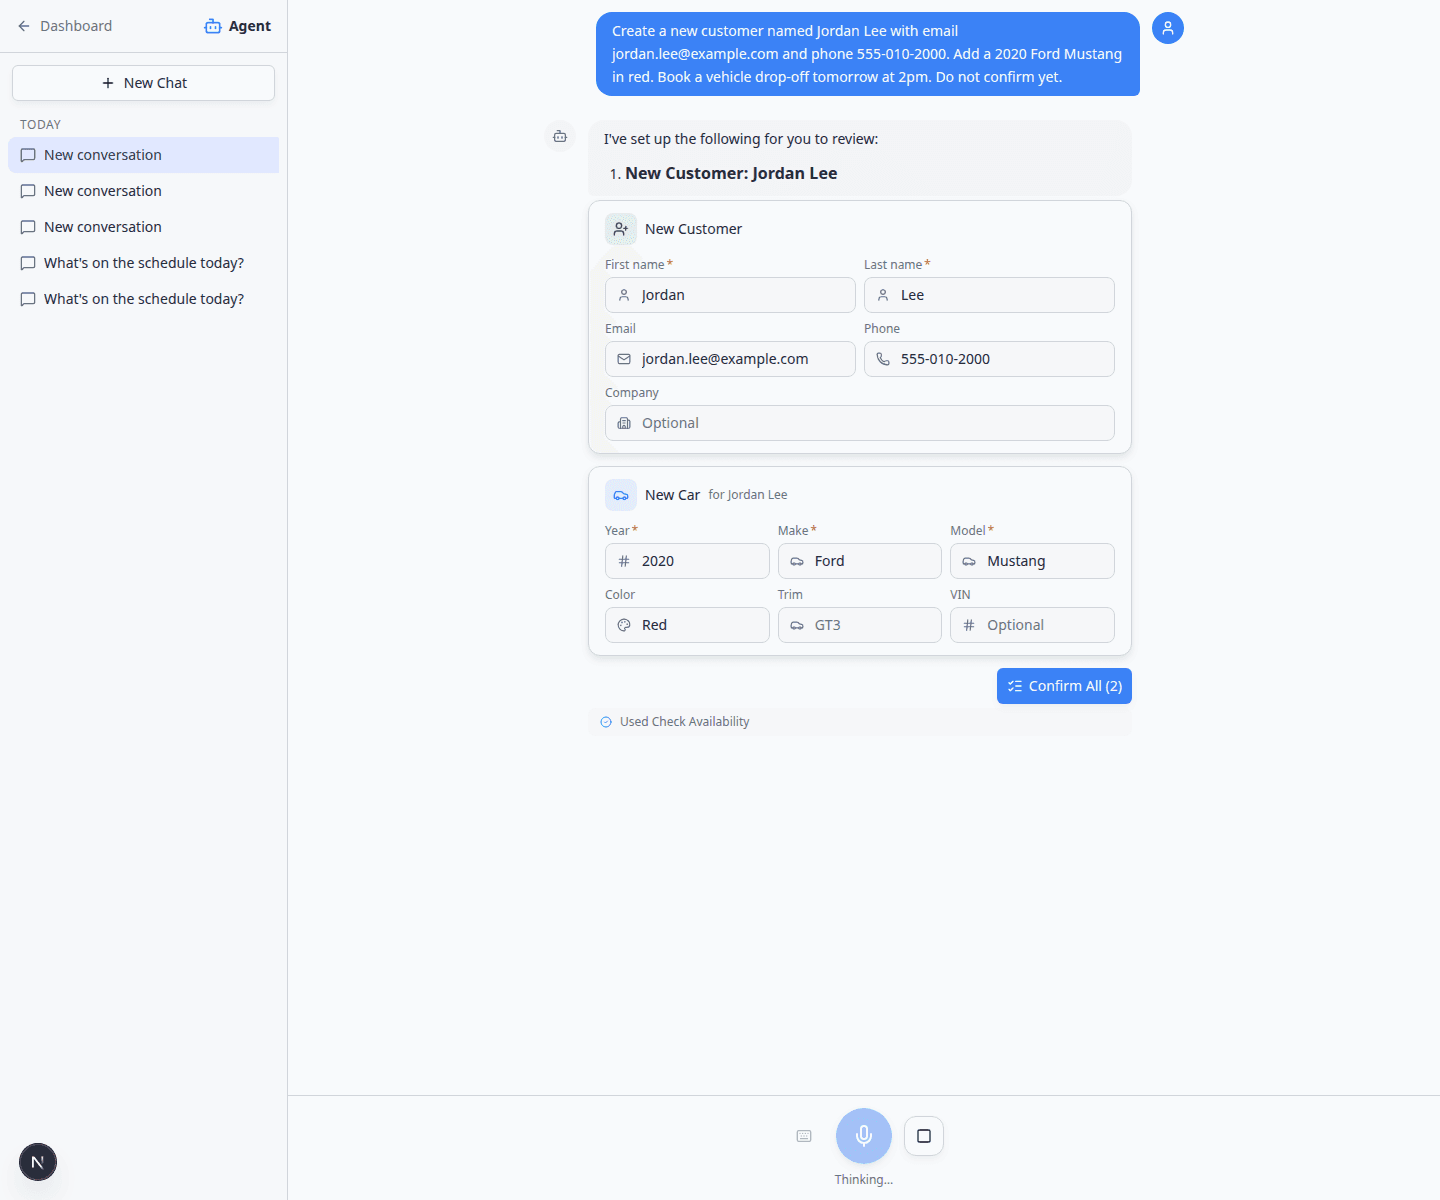Edit the Color field Red
Screen dimensions: 1440x1200
687,625
